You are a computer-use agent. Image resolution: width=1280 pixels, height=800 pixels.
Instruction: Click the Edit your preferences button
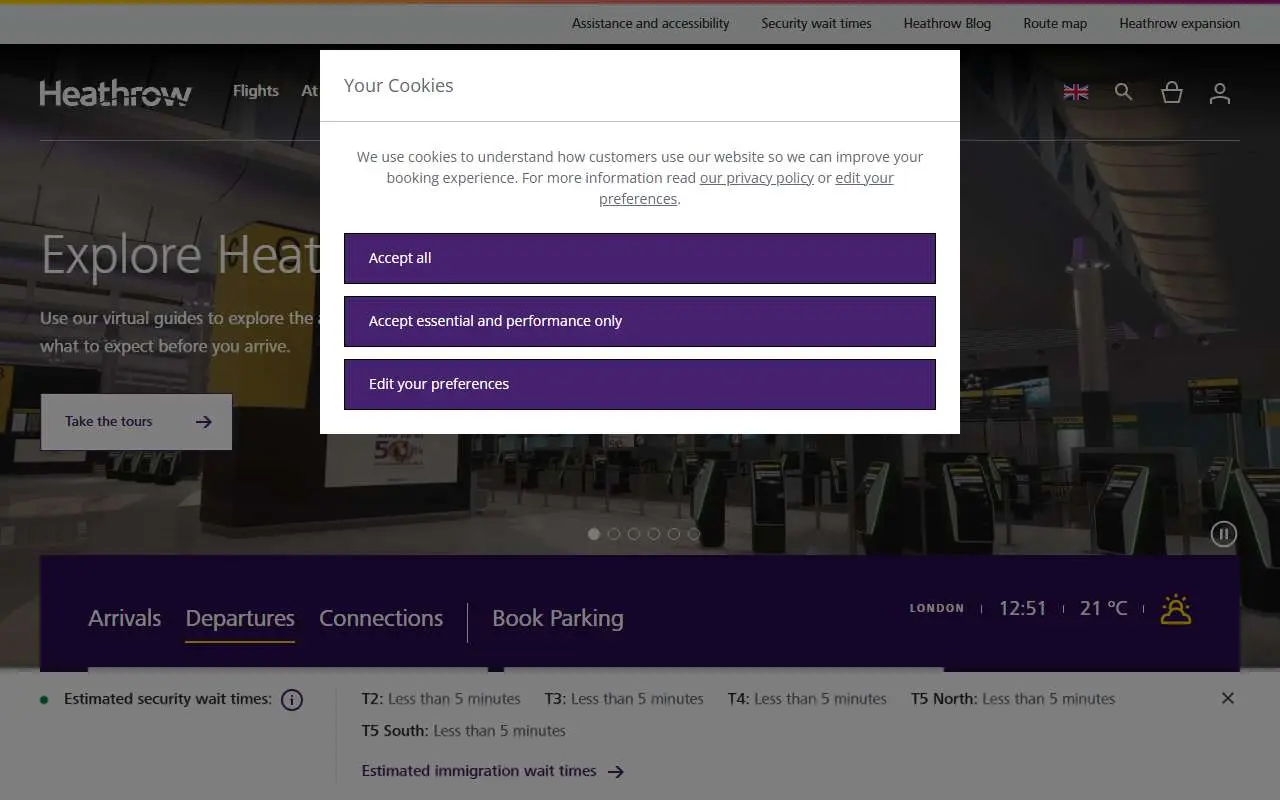click(x=640, y=384)
